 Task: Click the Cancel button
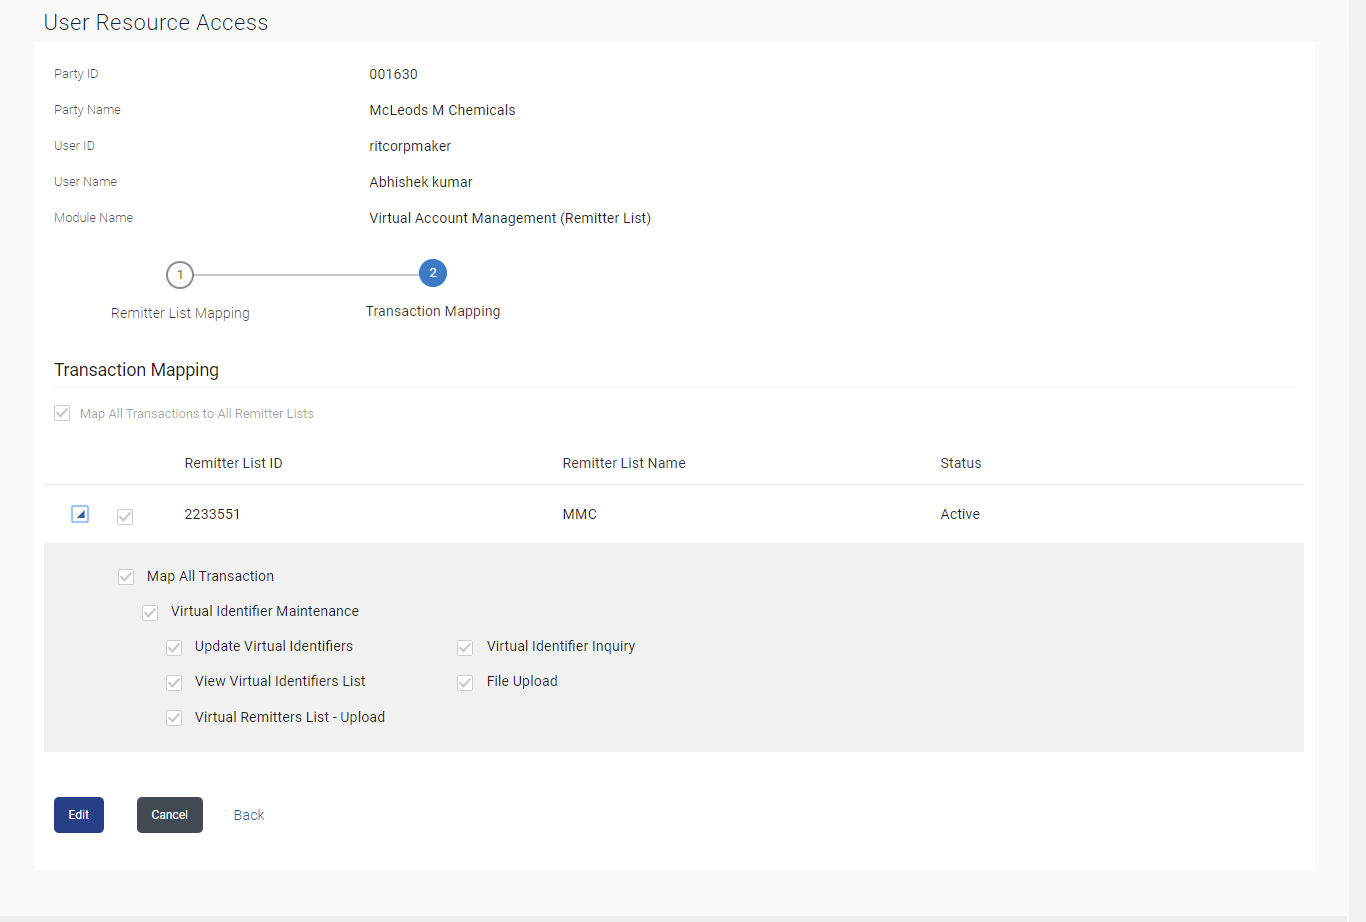click(170, 815)
